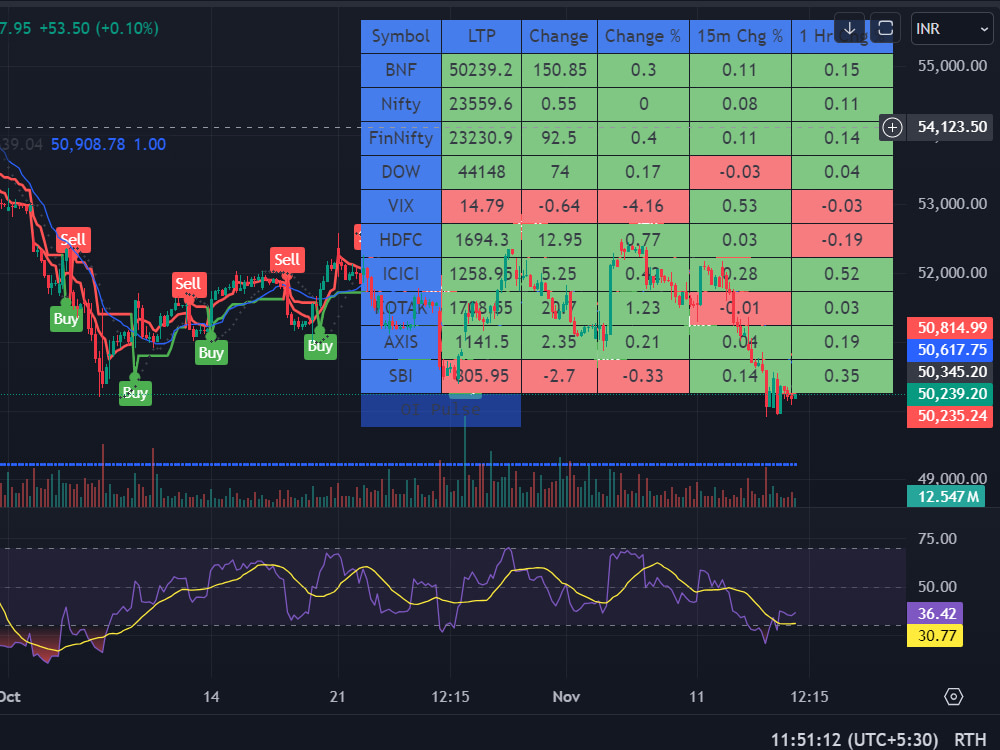The image size is (1000, 750).
Task: Click the RTH session button
Action: pyautogui.click(x=970, y=740)
